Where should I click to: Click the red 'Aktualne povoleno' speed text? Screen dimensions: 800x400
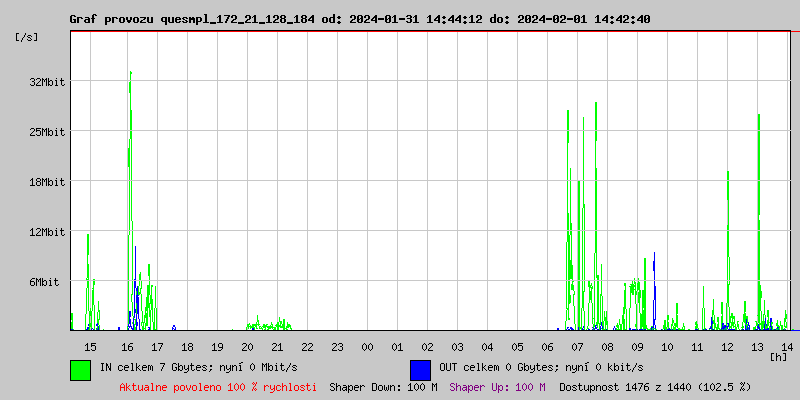(218, 386)
